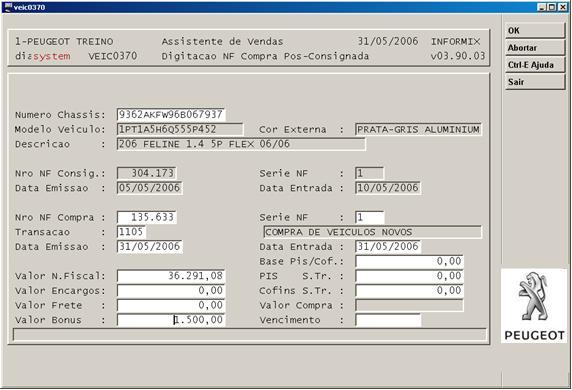Click the Nro NF Consig. field

[x=147, y=173]
